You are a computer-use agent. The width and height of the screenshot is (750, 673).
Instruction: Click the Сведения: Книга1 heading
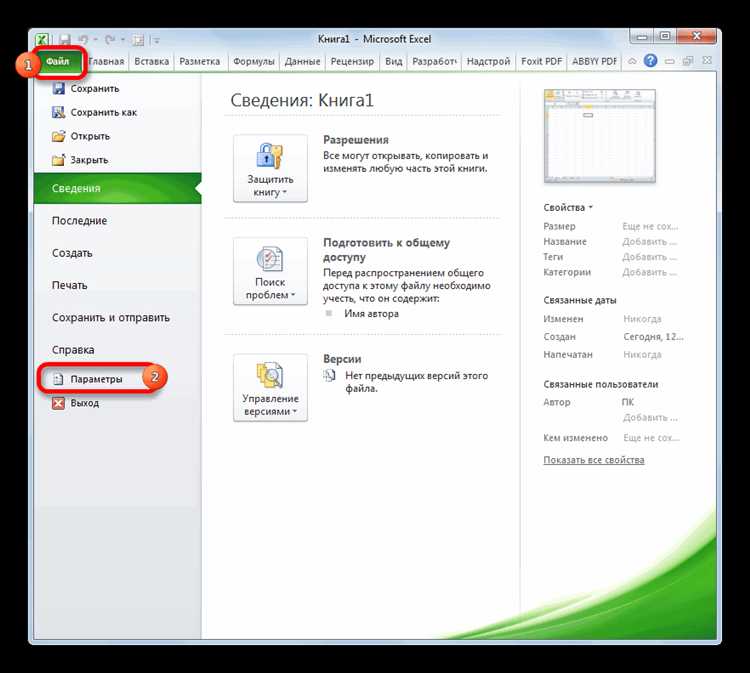coord(302,100)
